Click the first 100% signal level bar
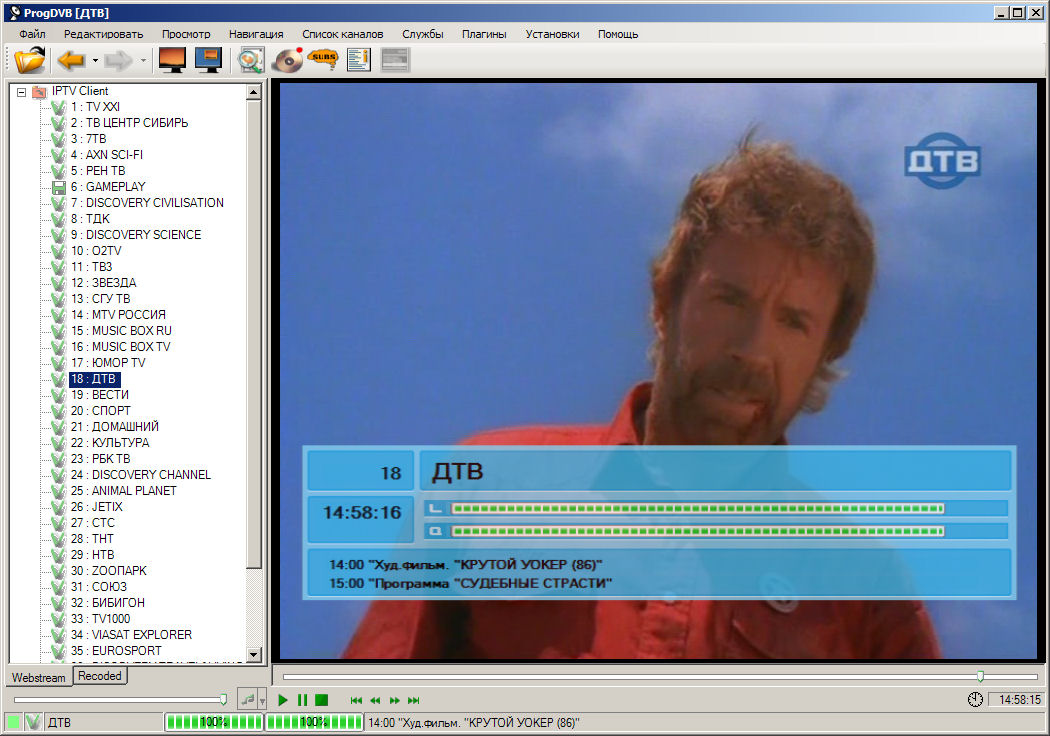1050x736 pixels. pos(214,722)
